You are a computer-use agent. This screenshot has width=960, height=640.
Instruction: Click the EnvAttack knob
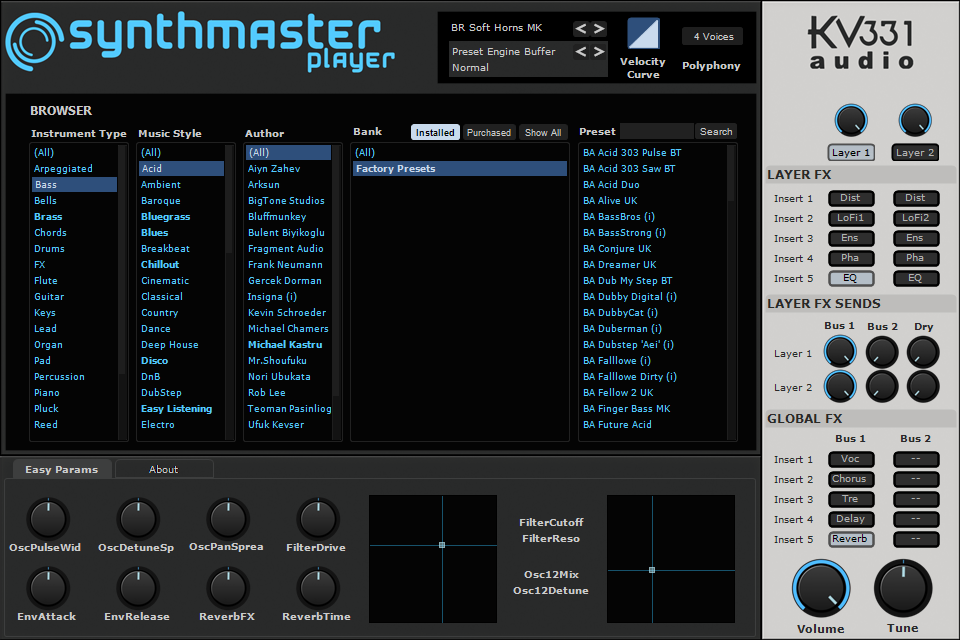point(48,588)
